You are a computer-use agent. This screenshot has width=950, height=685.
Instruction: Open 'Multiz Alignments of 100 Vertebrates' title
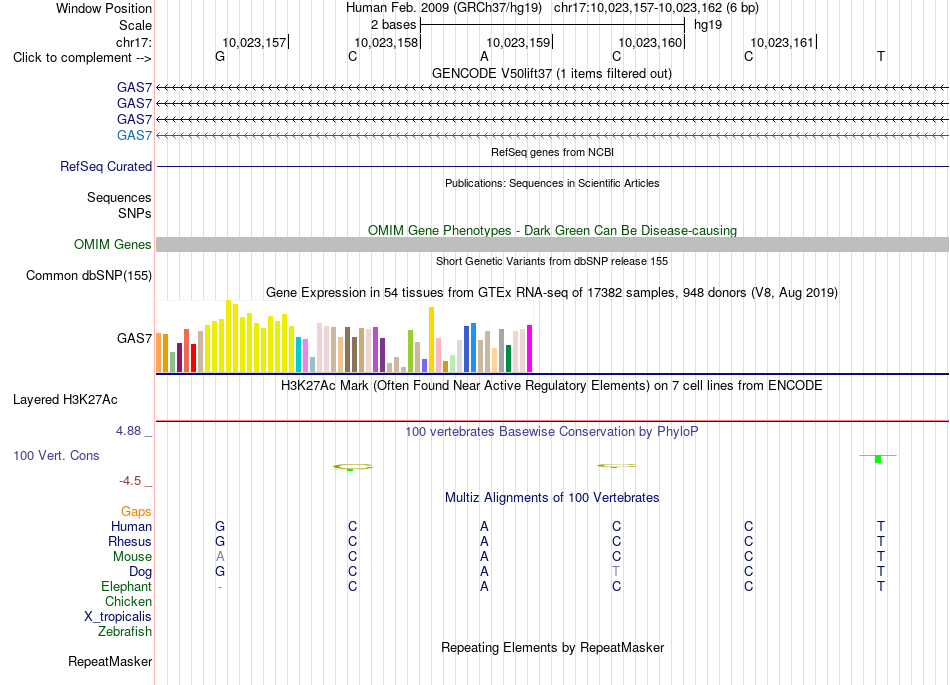tap(552, 498)
